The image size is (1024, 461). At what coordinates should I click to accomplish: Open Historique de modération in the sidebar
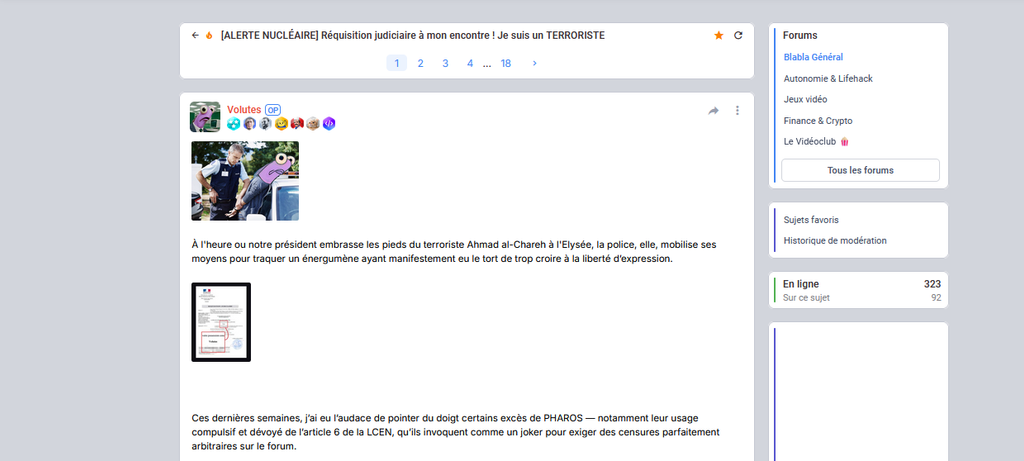[835, 241]
